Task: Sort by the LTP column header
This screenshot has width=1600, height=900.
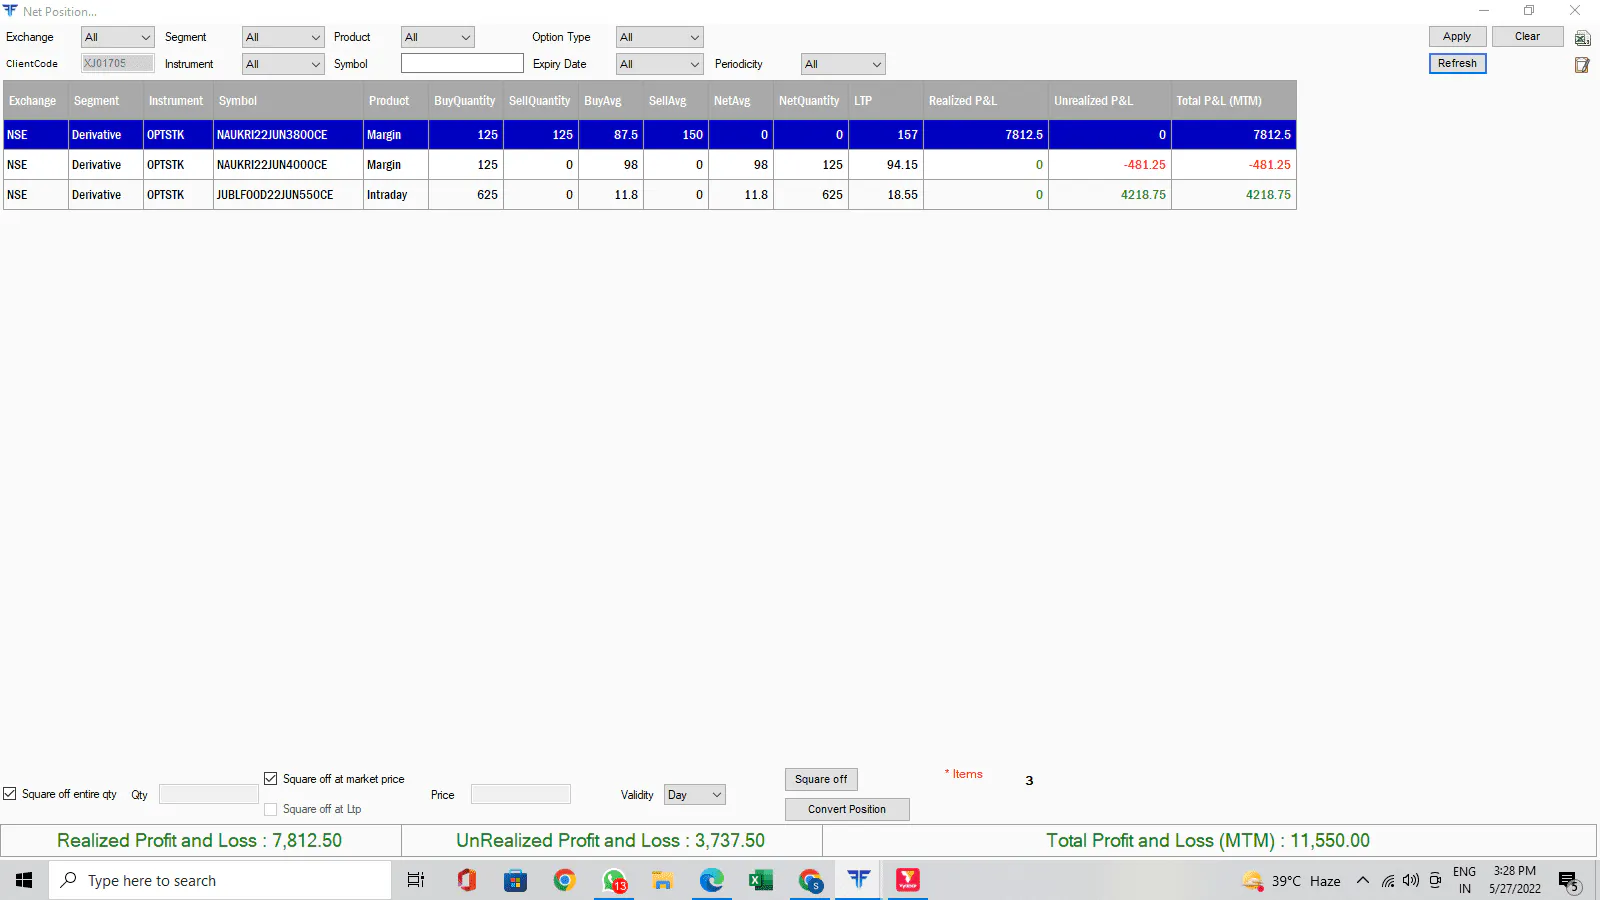Action: [886, 101]
